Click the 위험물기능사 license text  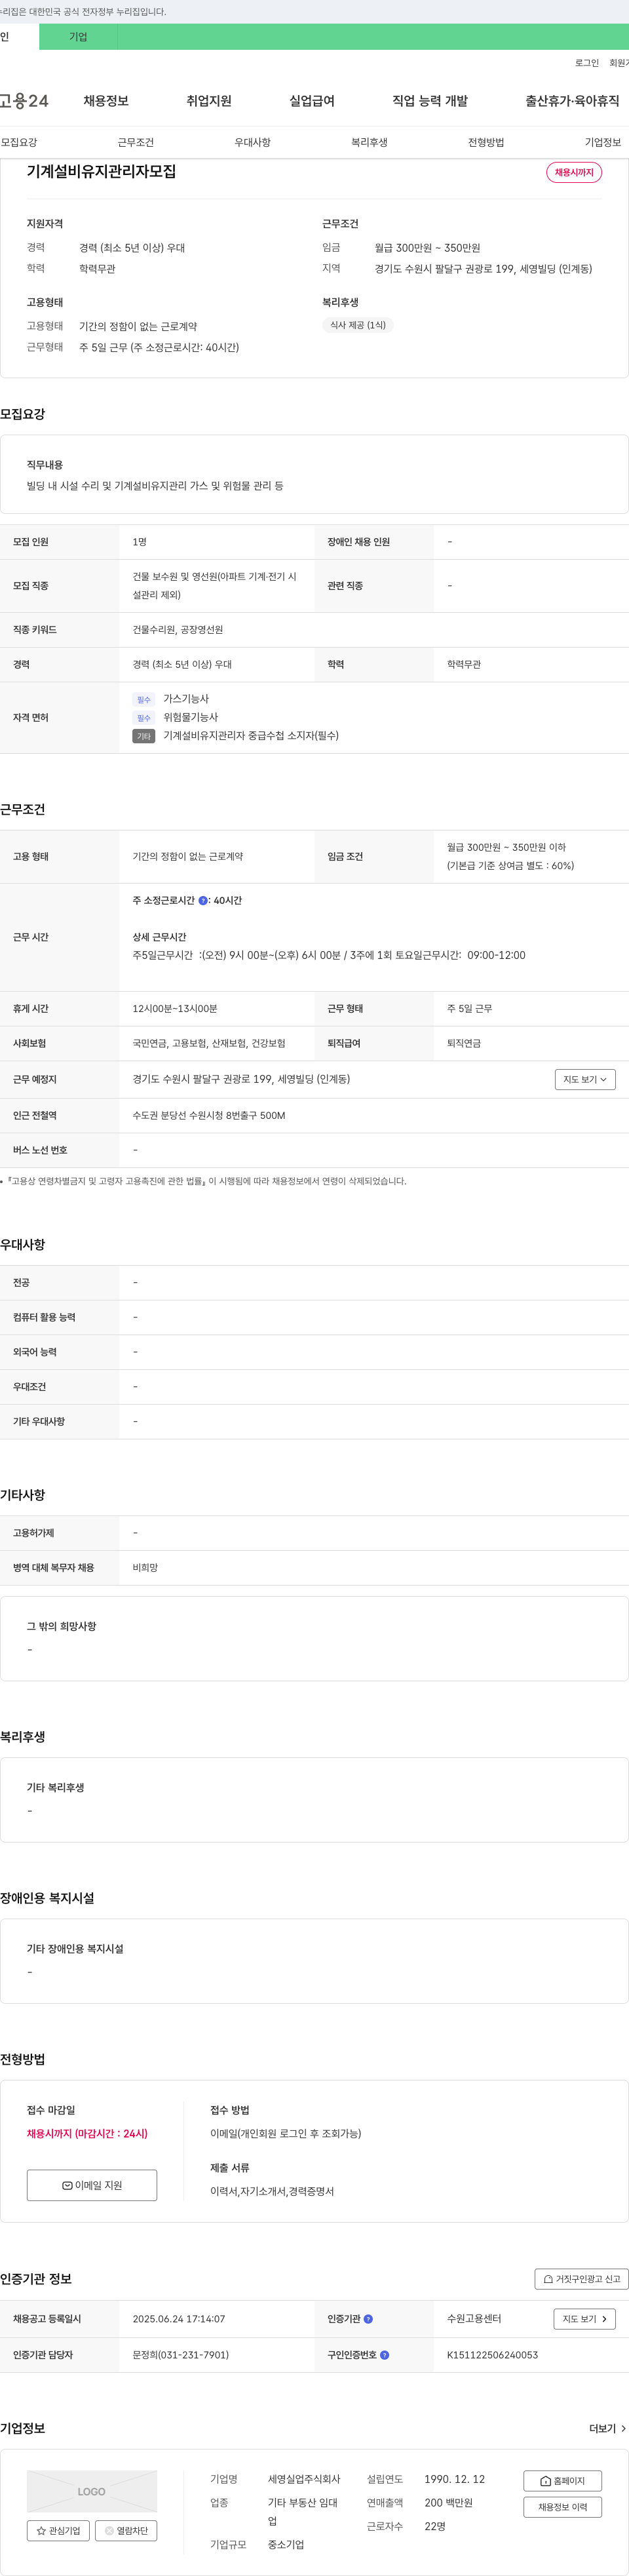(x=190, y=717)
